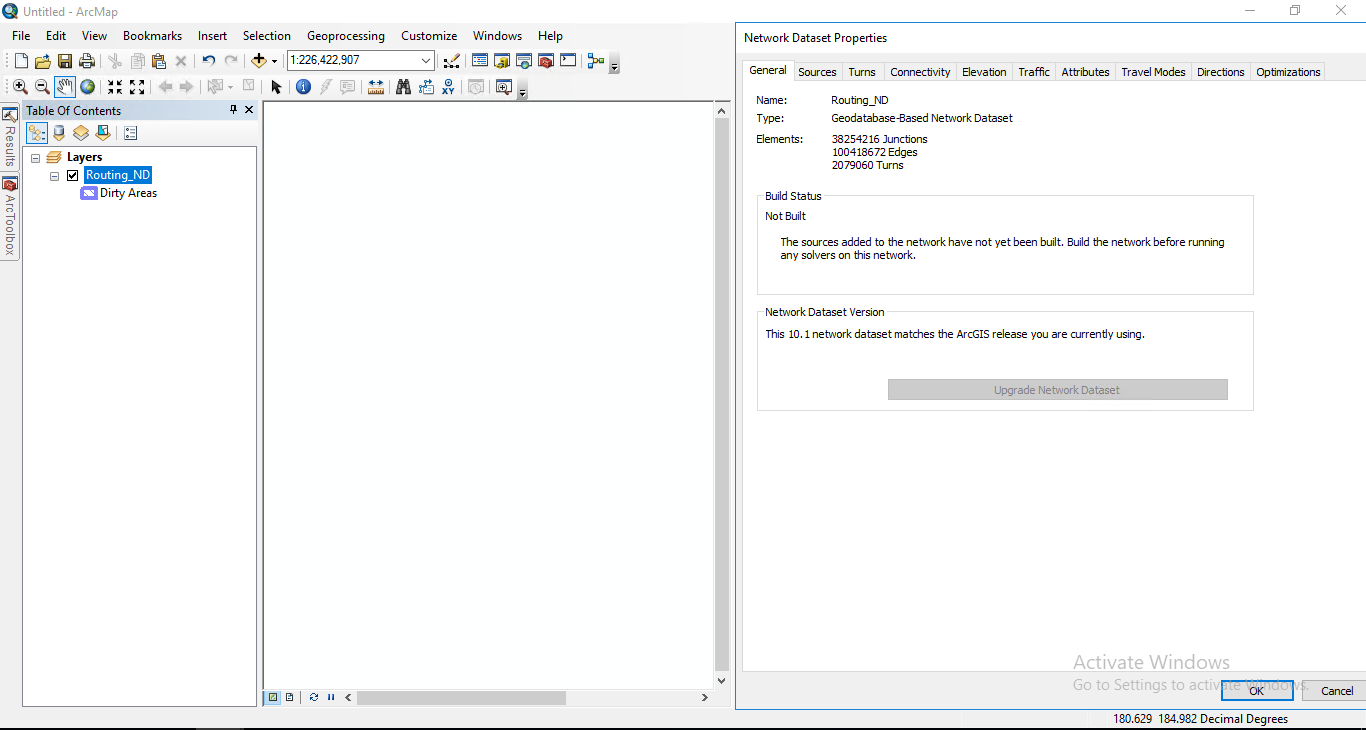The height and width of the screenshot is (730, 1366).
Task: Open a map file from disk
Action: pos(43,61)
